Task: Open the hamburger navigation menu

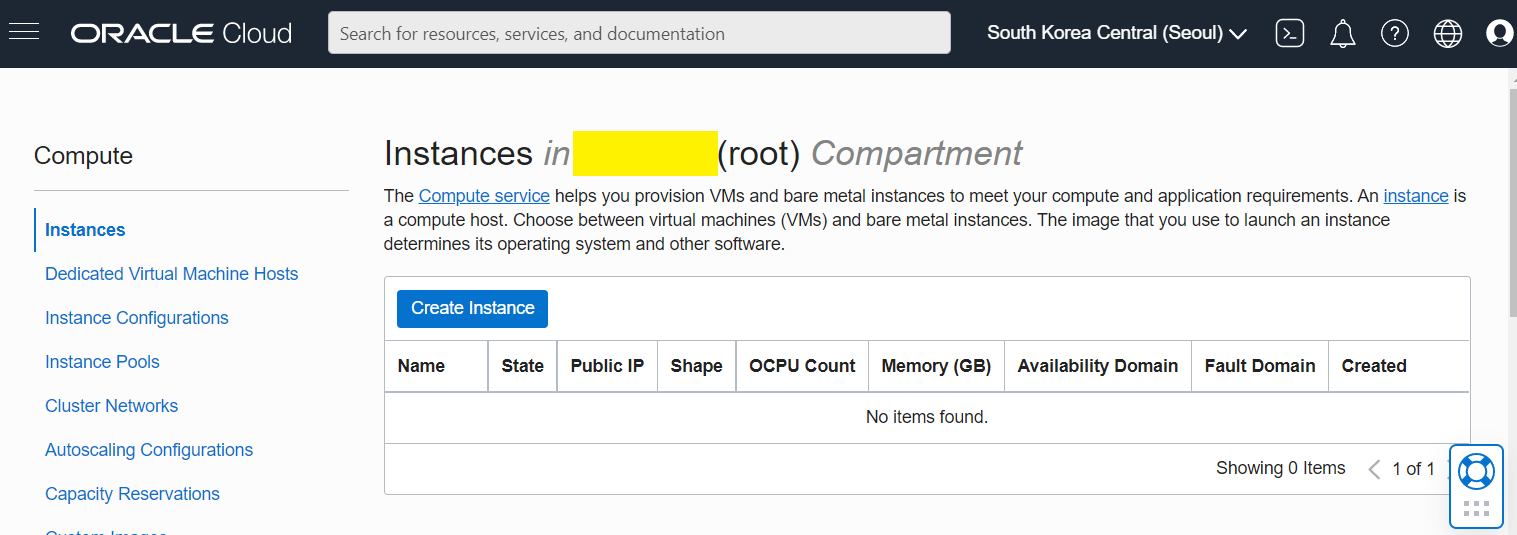Action: [x=24, y=32]
